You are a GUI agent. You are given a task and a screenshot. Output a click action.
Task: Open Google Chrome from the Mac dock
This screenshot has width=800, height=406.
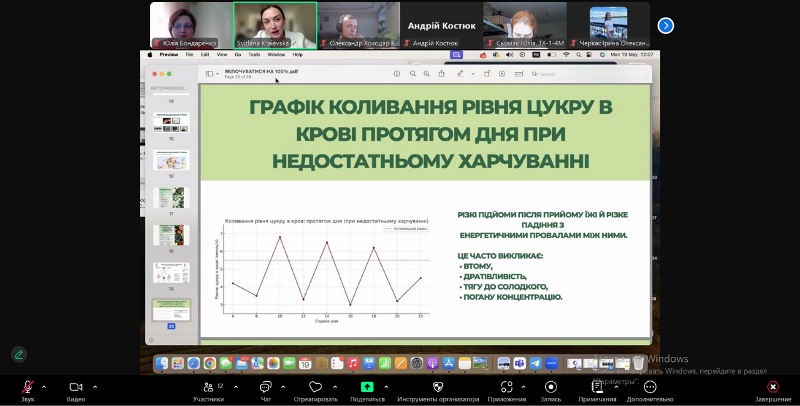(210, 363)
